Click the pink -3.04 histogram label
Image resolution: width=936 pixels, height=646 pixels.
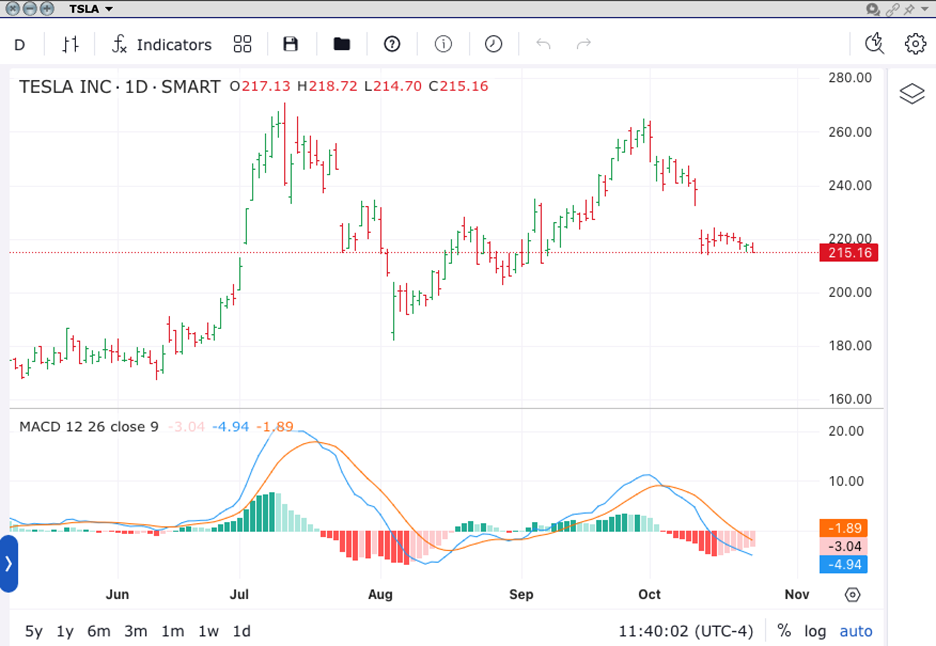click(843, 546)
